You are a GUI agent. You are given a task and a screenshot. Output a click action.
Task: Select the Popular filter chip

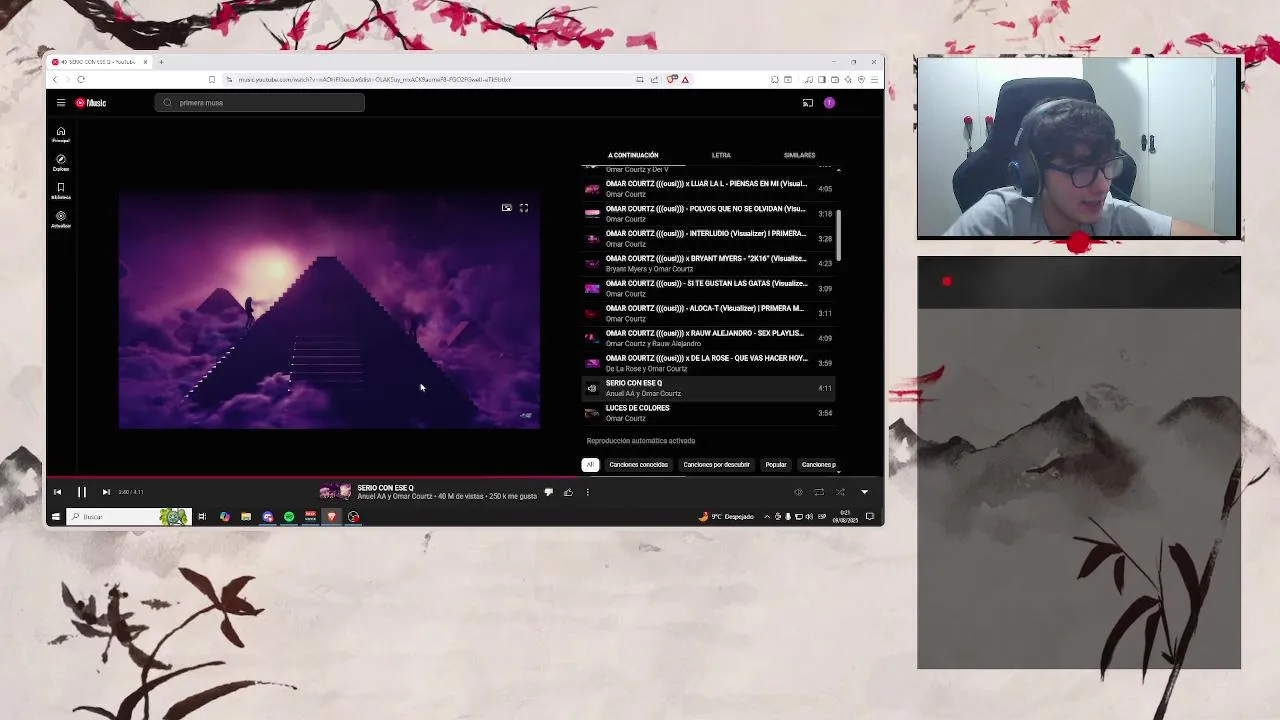point(776,465)
